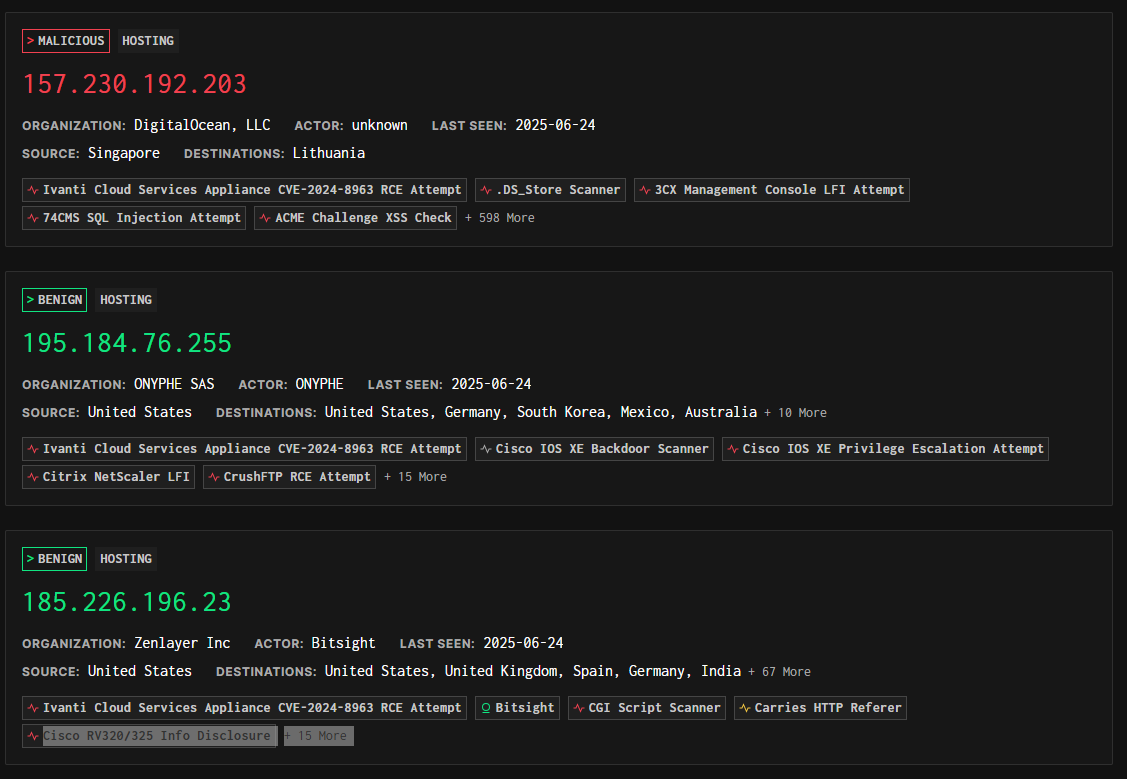Click the source country Singapore

[x=124, y=153]
